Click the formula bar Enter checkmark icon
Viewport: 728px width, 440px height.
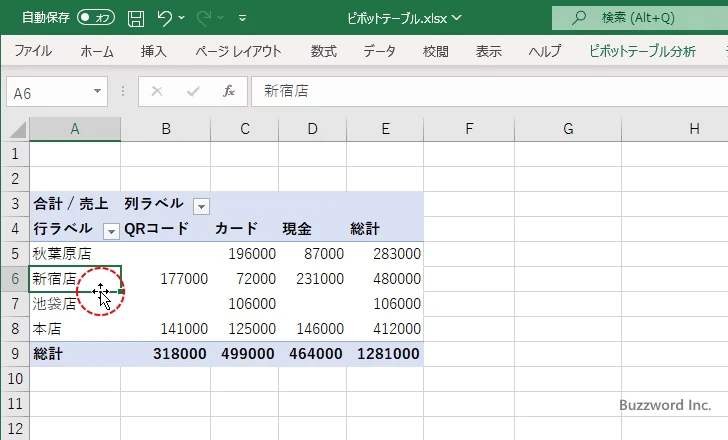point(193,91)
